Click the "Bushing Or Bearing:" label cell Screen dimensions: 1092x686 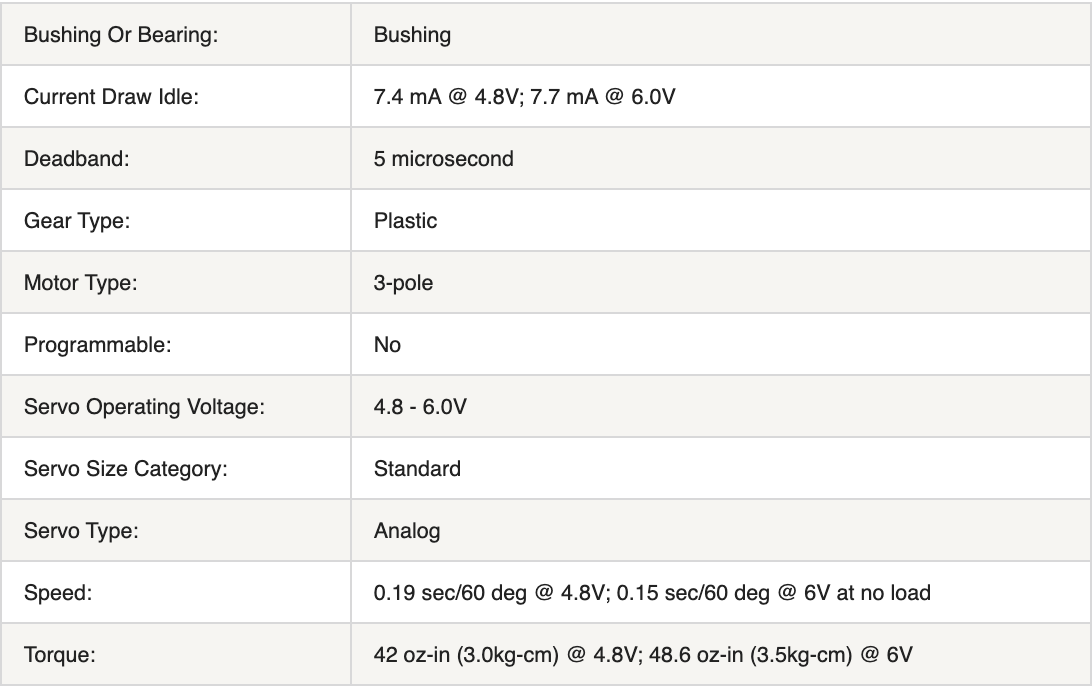pos(121,35)
